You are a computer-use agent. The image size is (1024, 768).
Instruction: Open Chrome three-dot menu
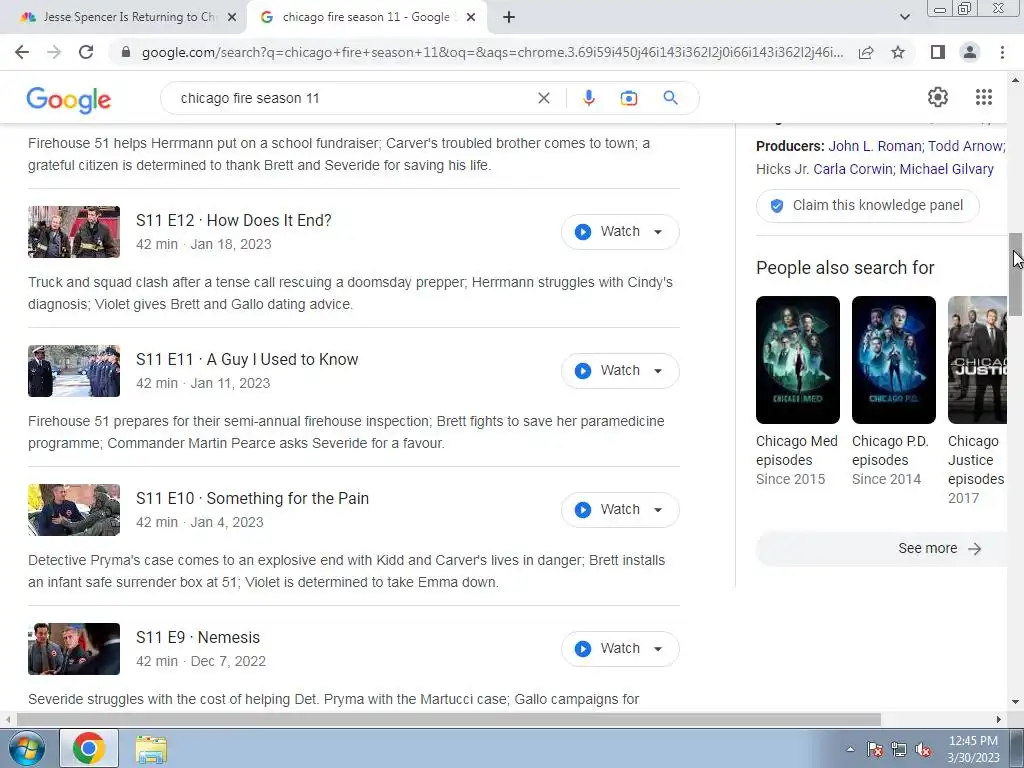pyautogui.click(x=1002, y=52)
